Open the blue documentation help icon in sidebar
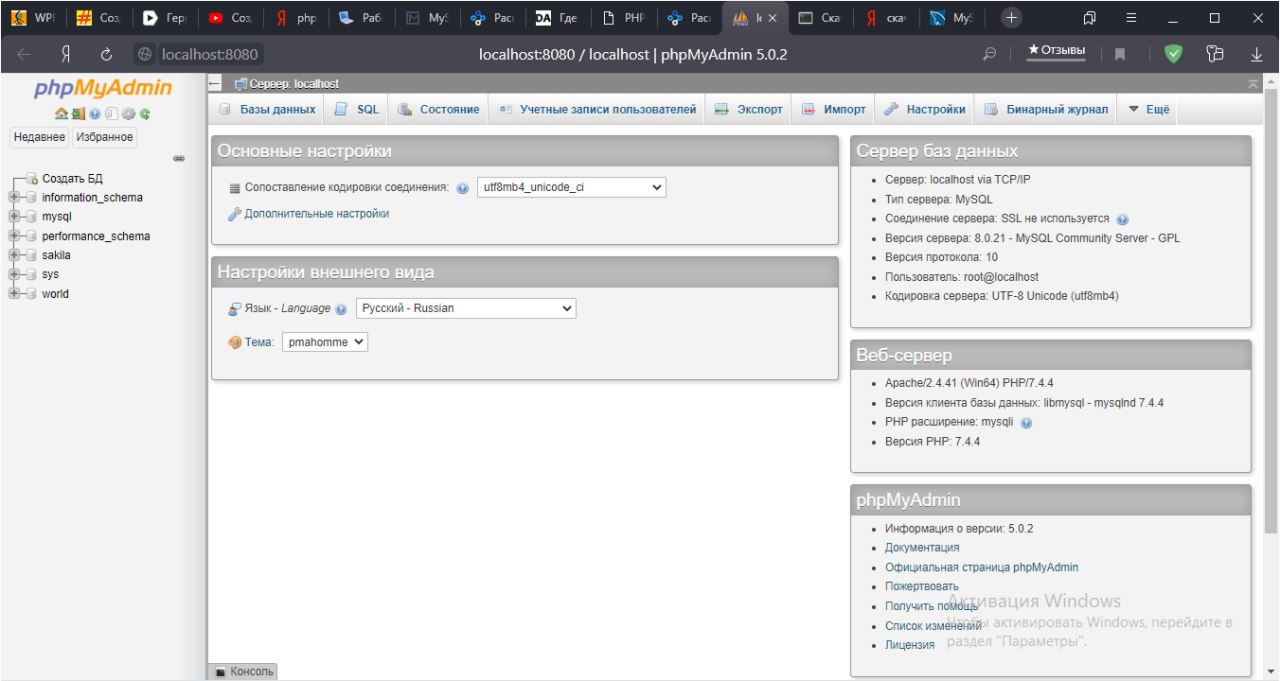The image size is (1280, 681). click(95, 114)
